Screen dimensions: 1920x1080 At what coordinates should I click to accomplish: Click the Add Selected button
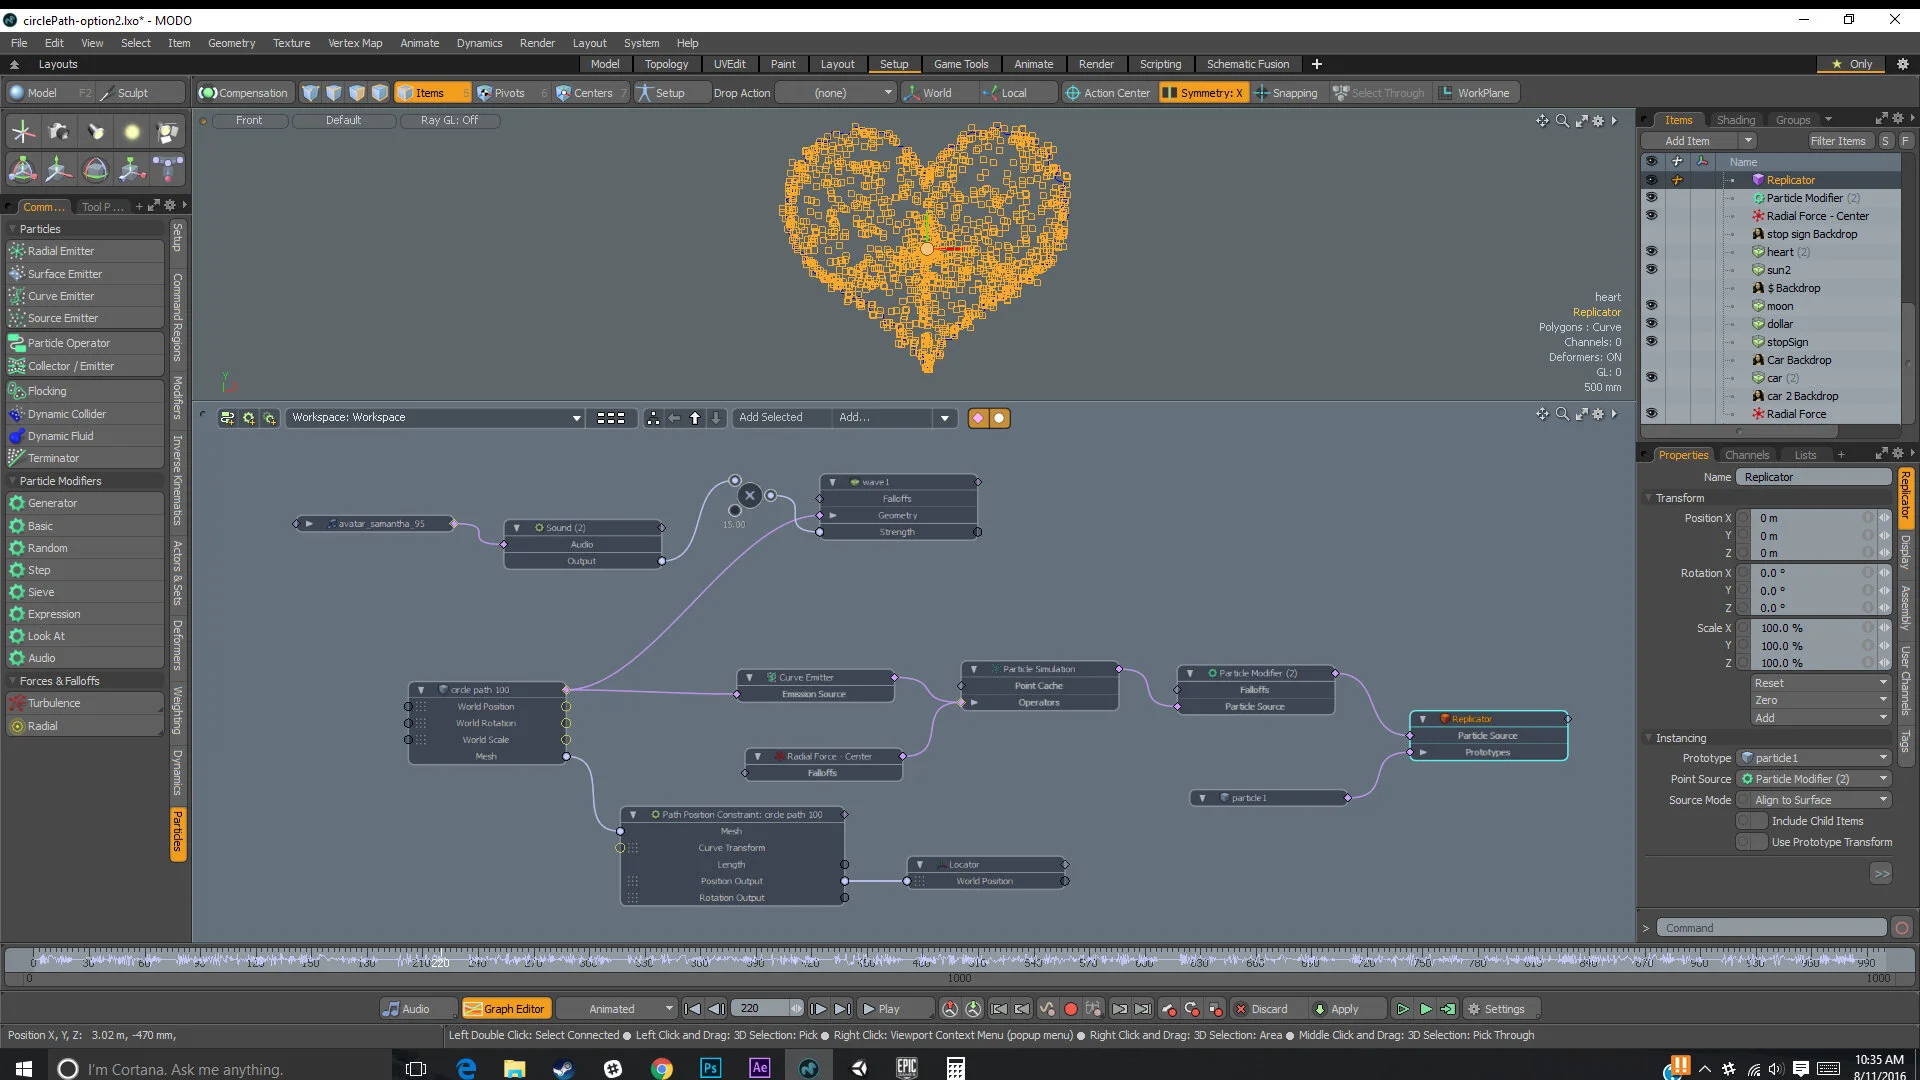[770, 418]
